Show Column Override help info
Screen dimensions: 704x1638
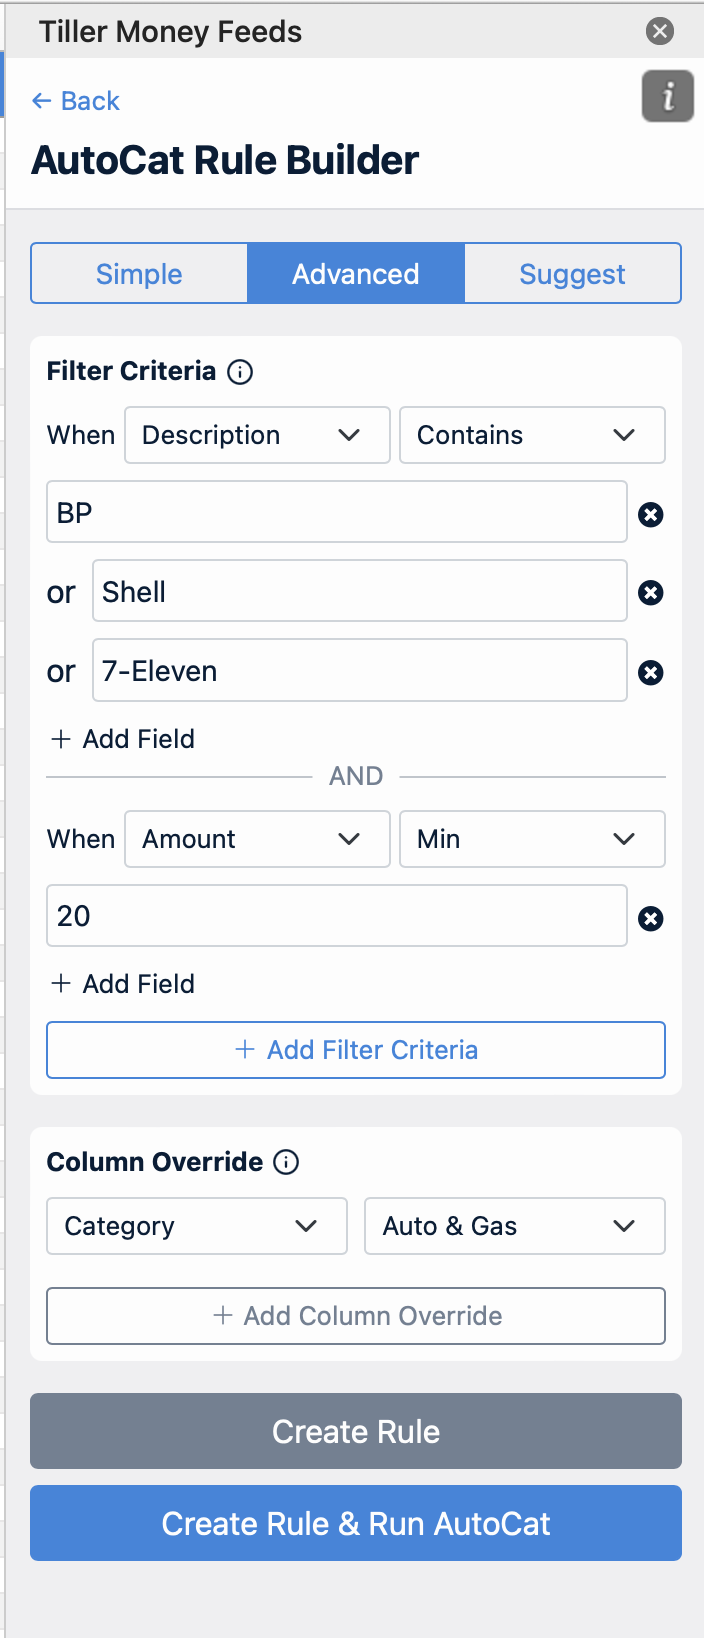[x=286, y=1162]
